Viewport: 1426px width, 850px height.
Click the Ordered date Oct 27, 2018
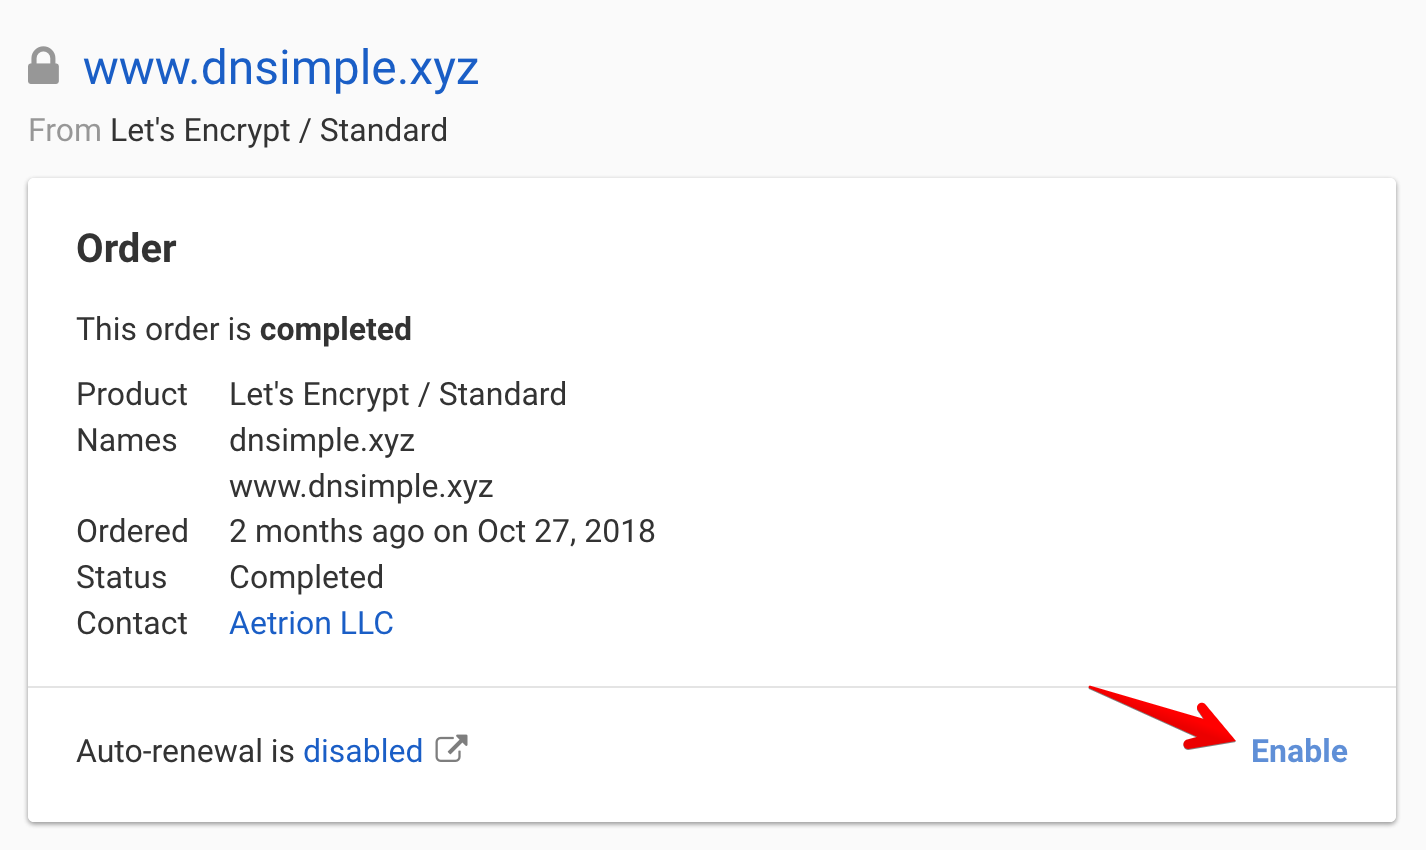pos(441,531)
